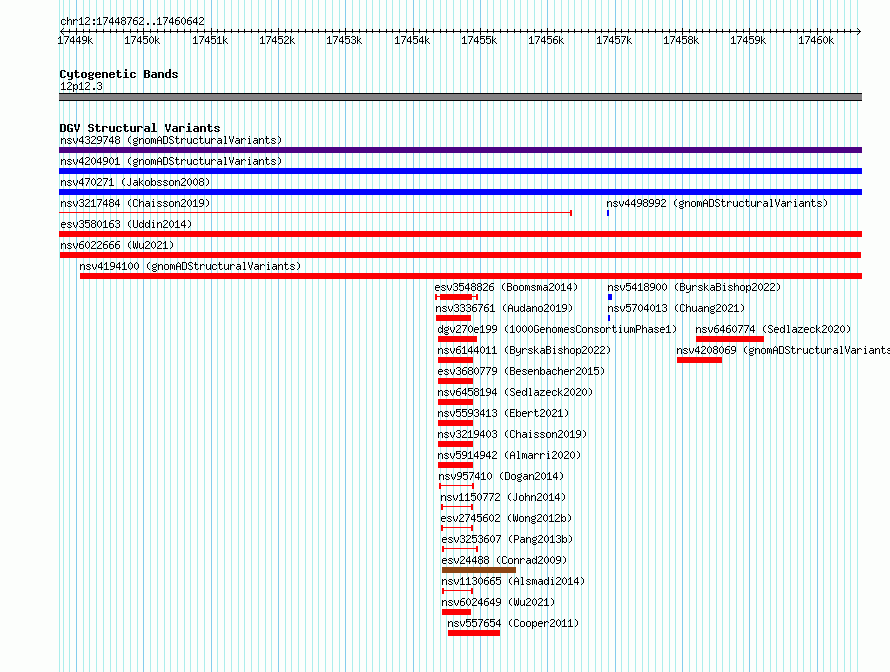Screen dimensions: 890x672
Task: Click esv3253607 (Pang2013b) label
Action: pos(507,539)
